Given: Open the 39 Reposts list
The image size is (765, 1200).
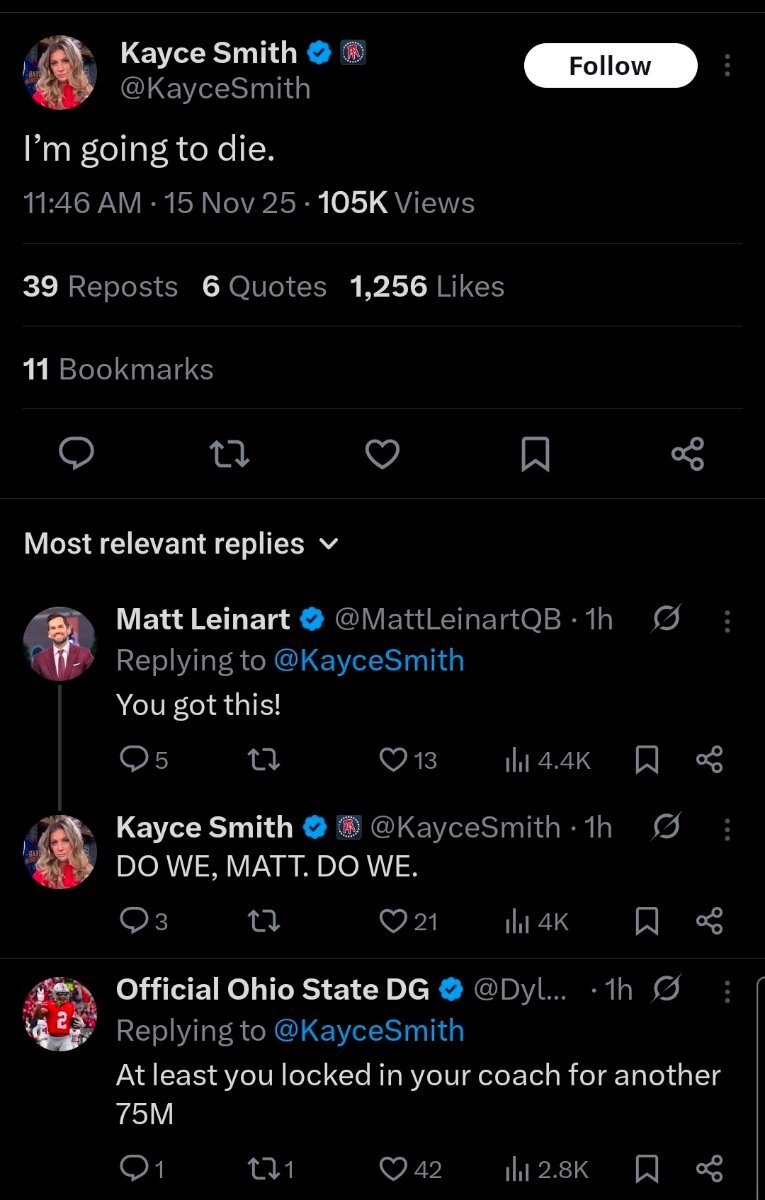Looking at the screenshot, I should point(100,287).
